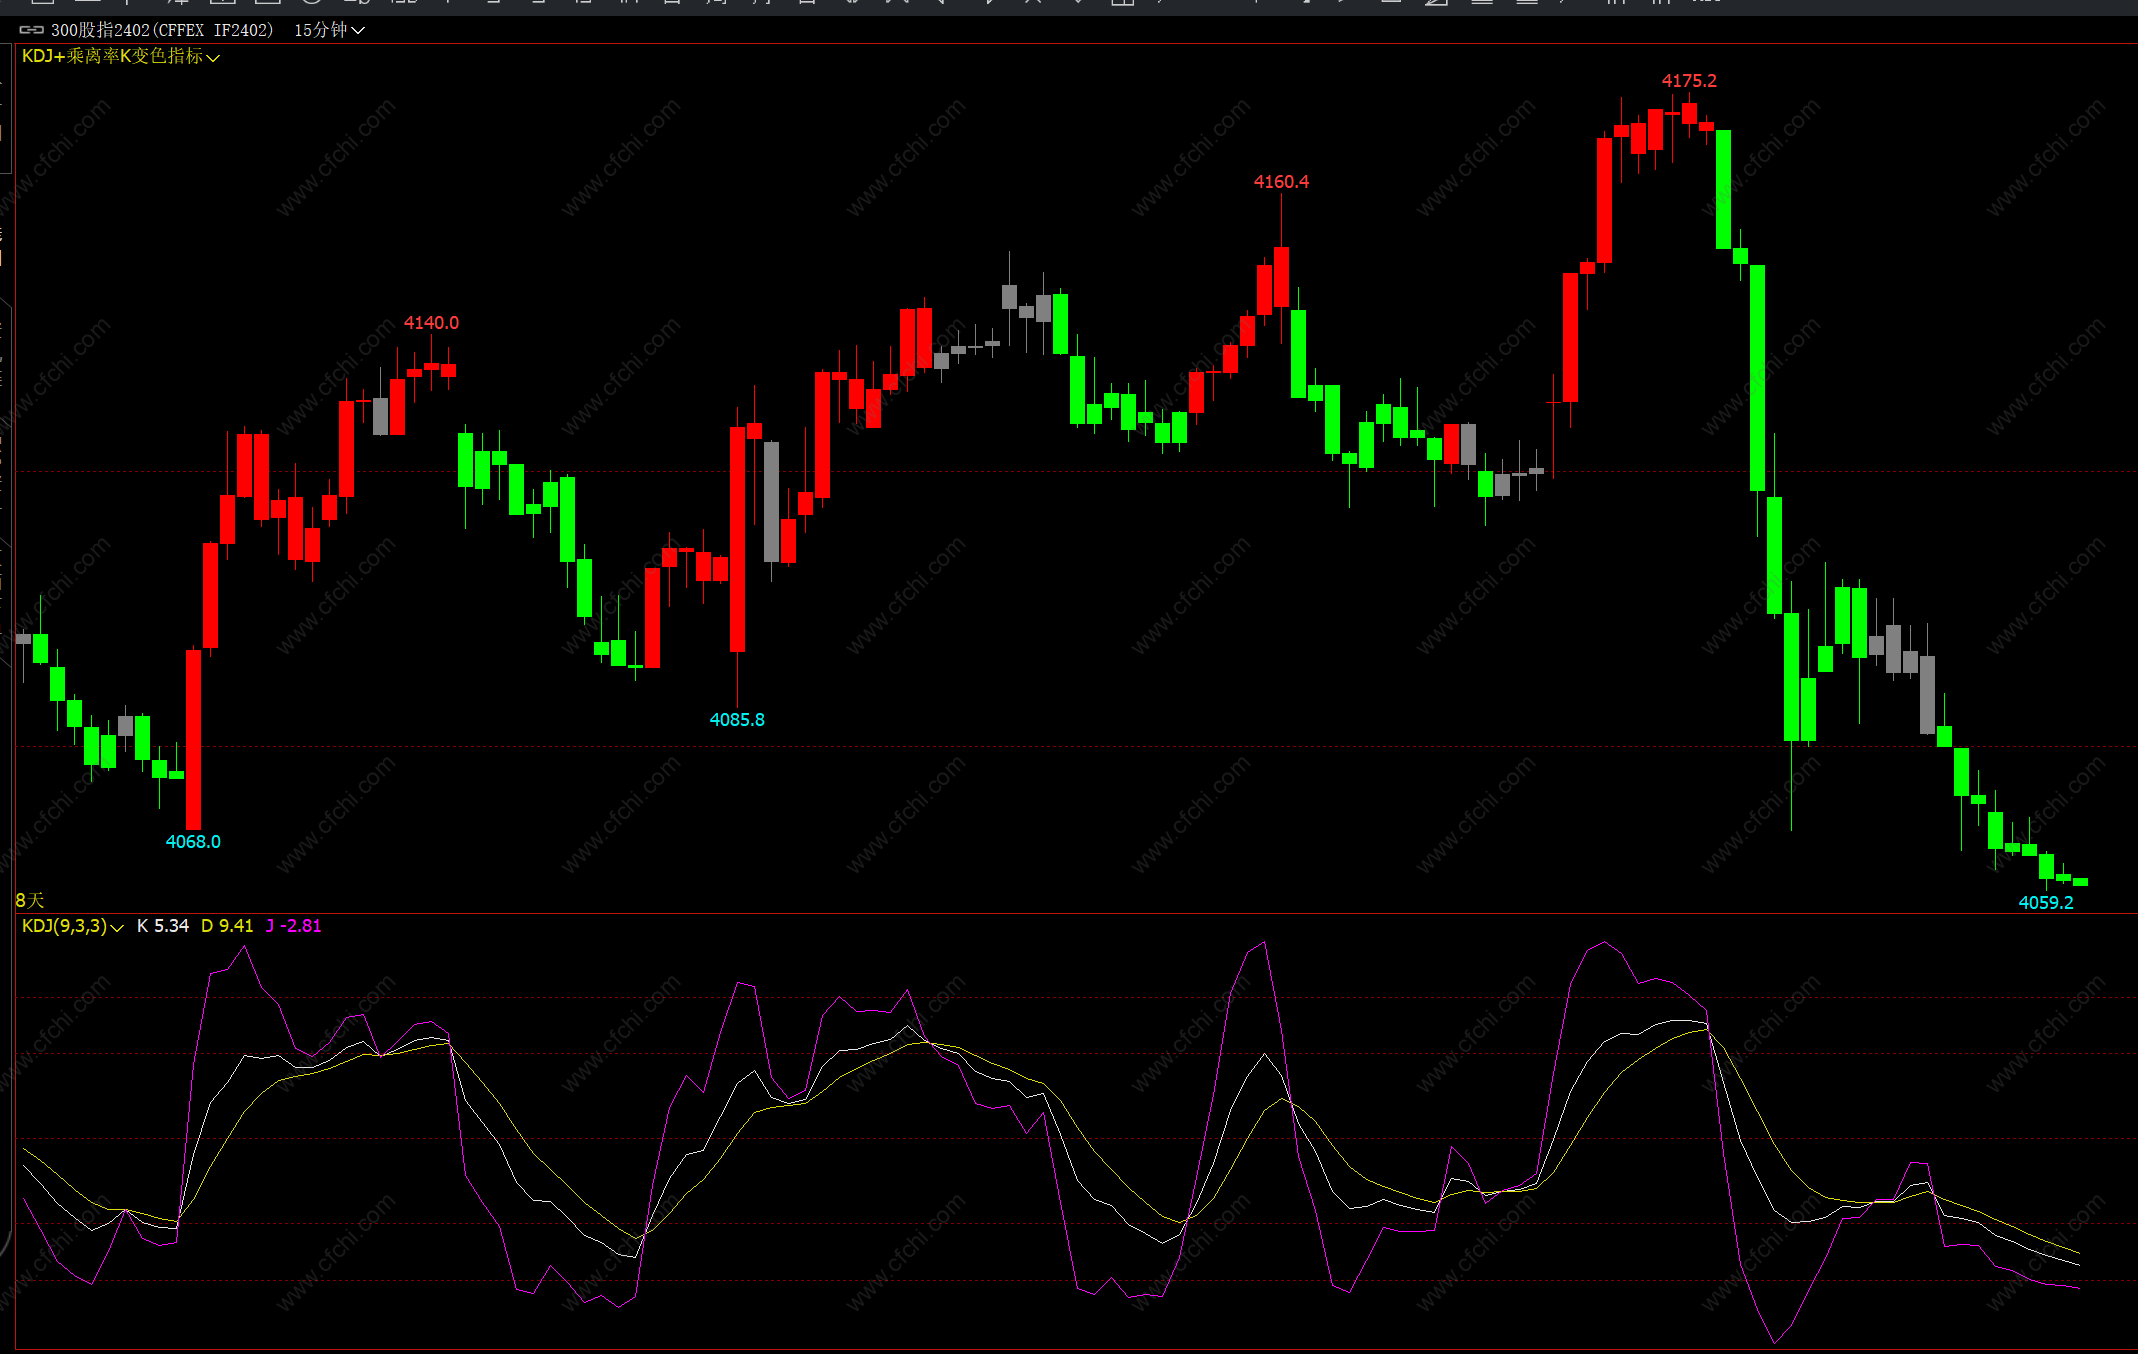Select the K 5.34 value label

(x=163, y=926)
